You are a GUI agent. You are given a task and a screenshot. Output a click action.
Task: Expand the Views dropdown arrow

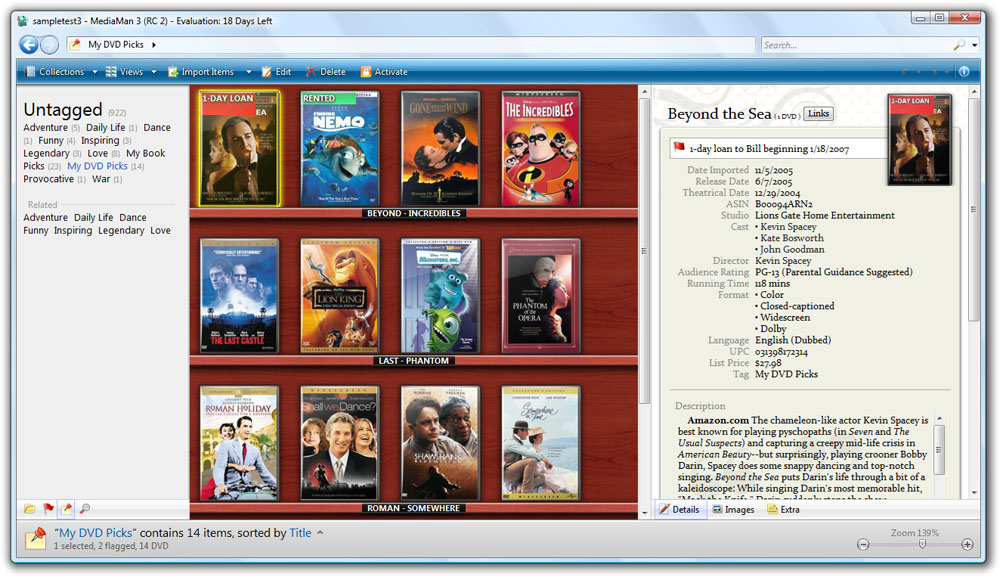(x=154, y=72)
